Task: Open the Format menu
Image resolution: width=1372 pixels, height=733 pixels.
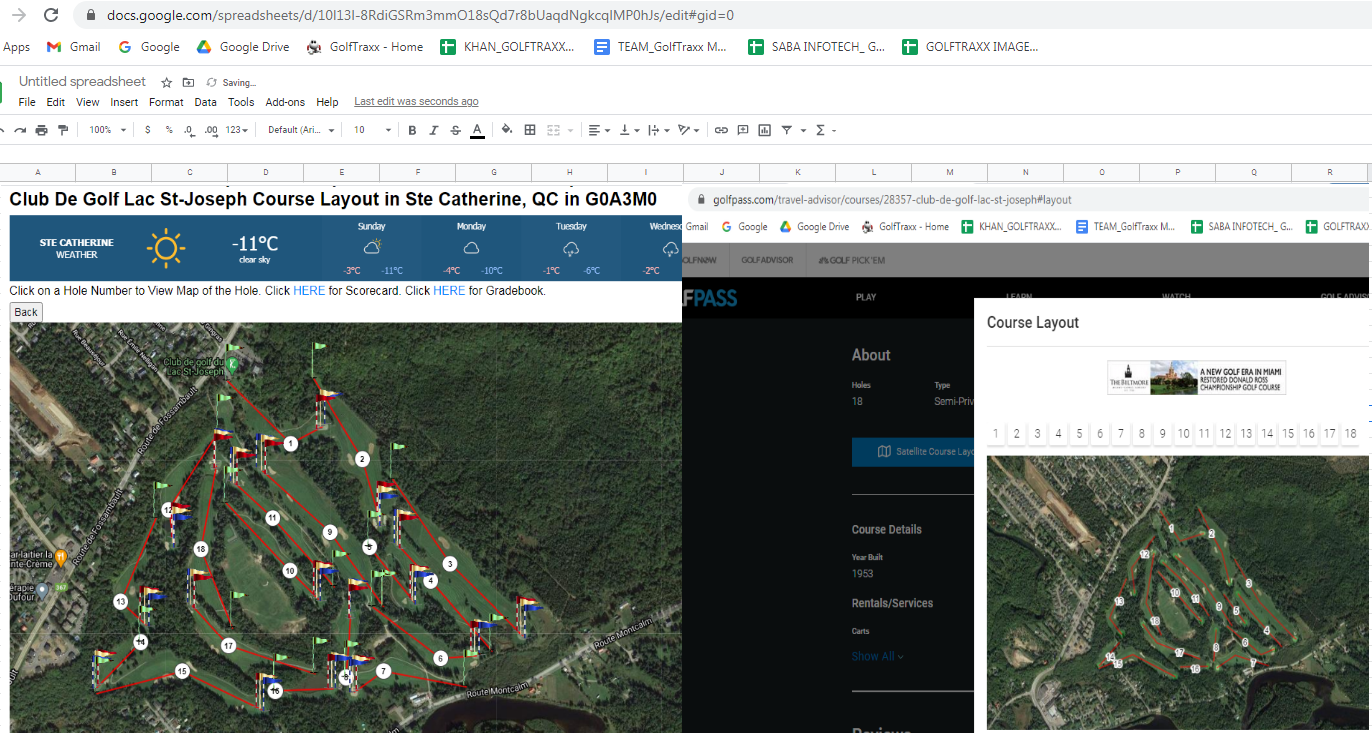Action: pyautogui.click(x=166, y=102)
